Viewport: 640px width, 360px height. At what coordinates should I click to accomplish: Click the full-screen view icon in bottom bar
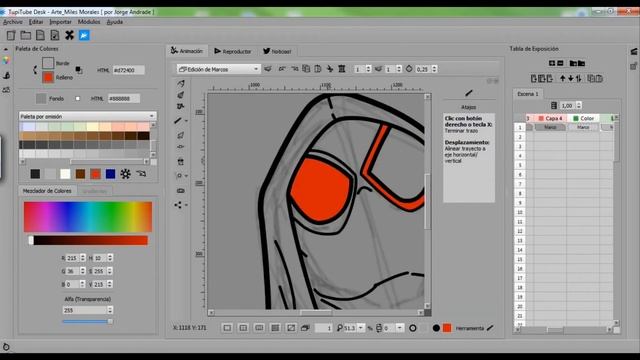pos(291,328)
